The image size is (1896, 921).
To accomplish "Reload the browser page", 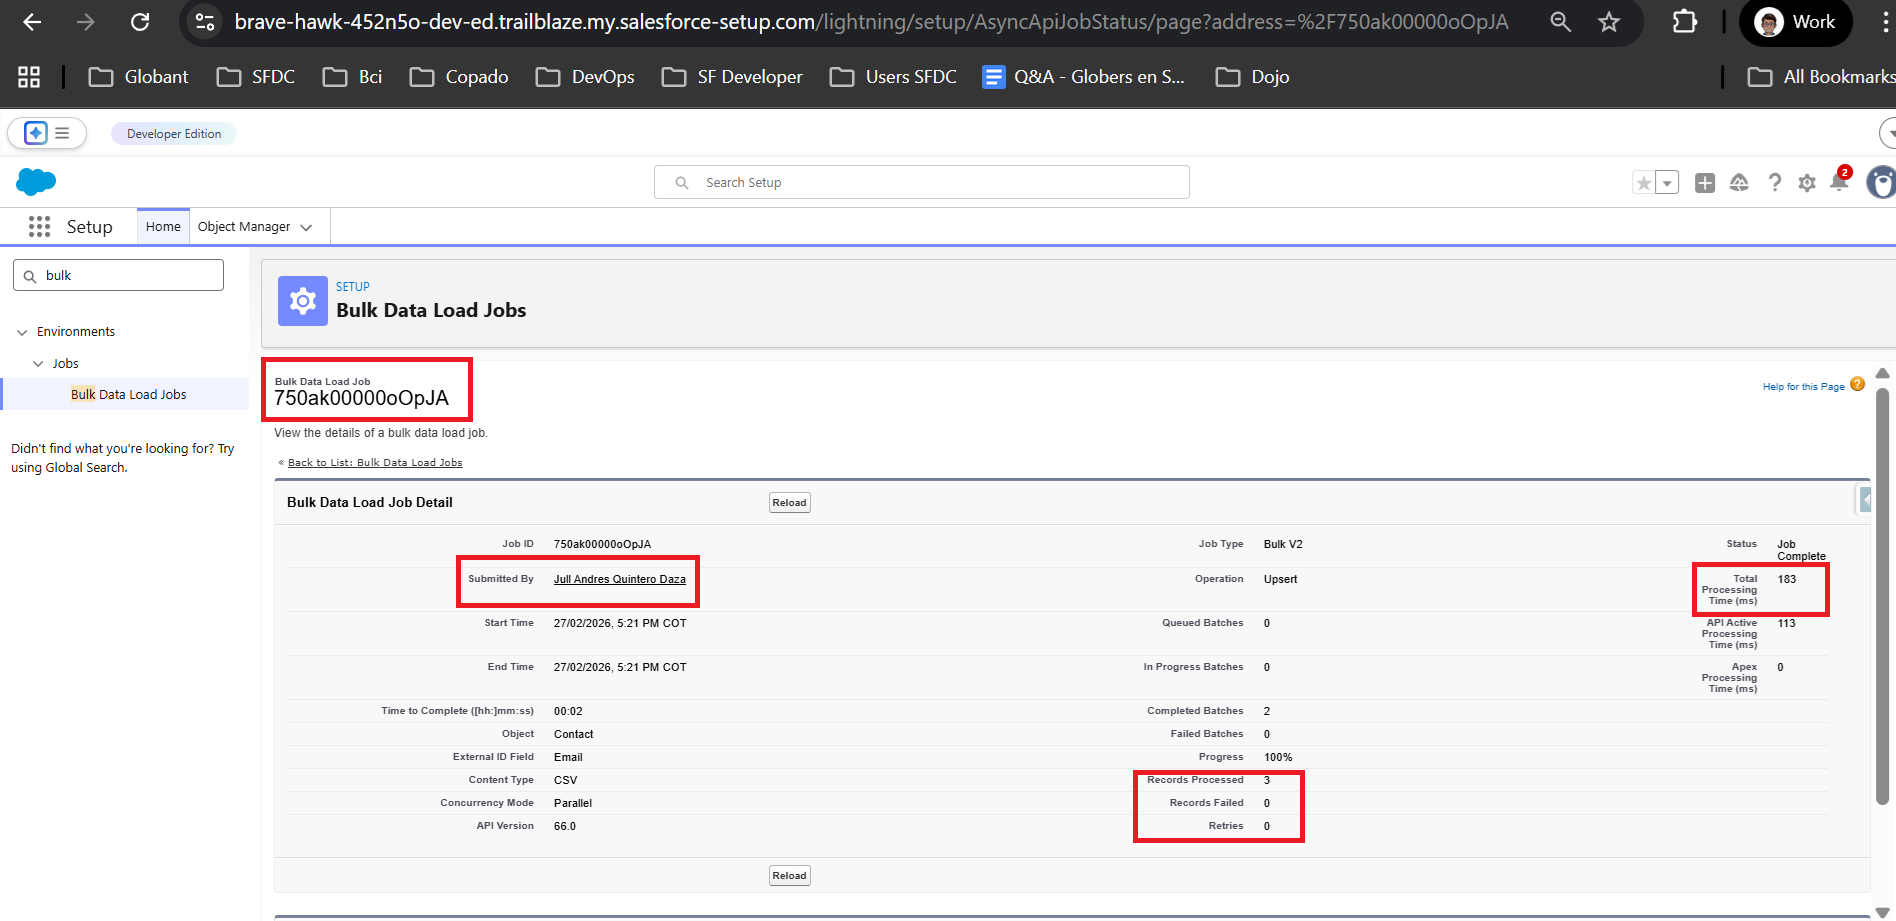I will coord(140,22).
